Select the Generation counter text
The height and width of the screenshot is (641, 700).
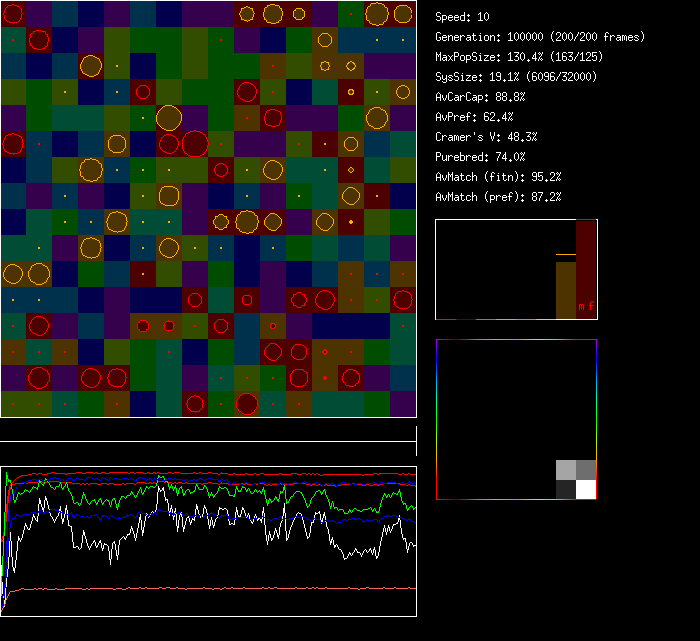(x=540, y=37)
